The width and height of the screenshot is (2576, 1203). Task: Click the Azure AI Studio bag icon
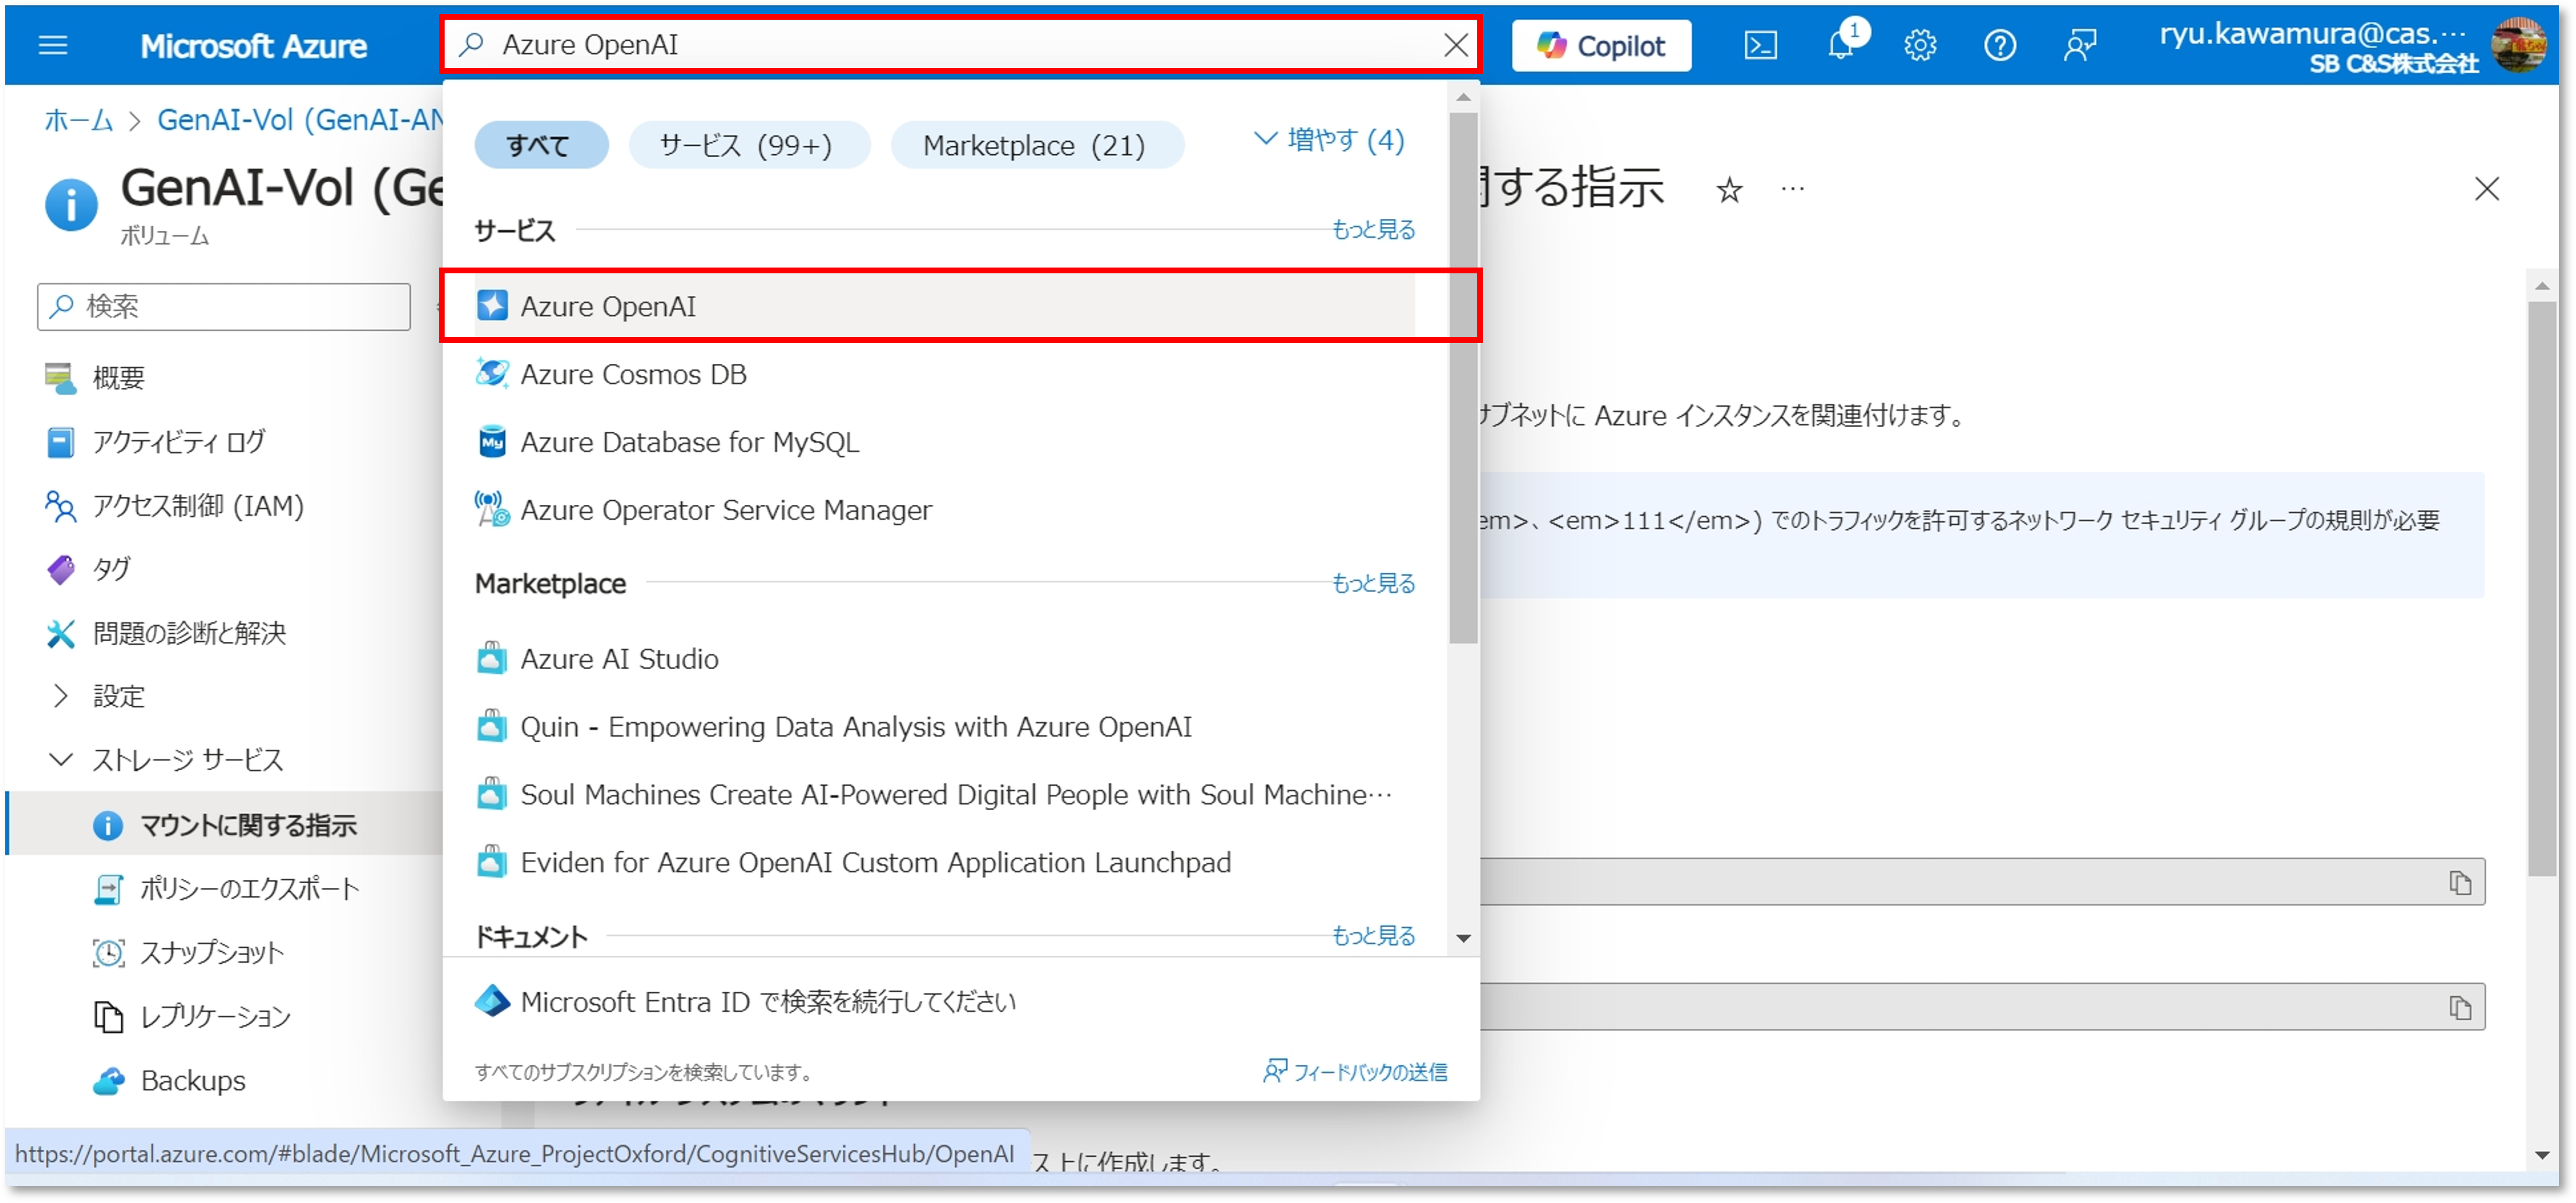coord(492,658)
